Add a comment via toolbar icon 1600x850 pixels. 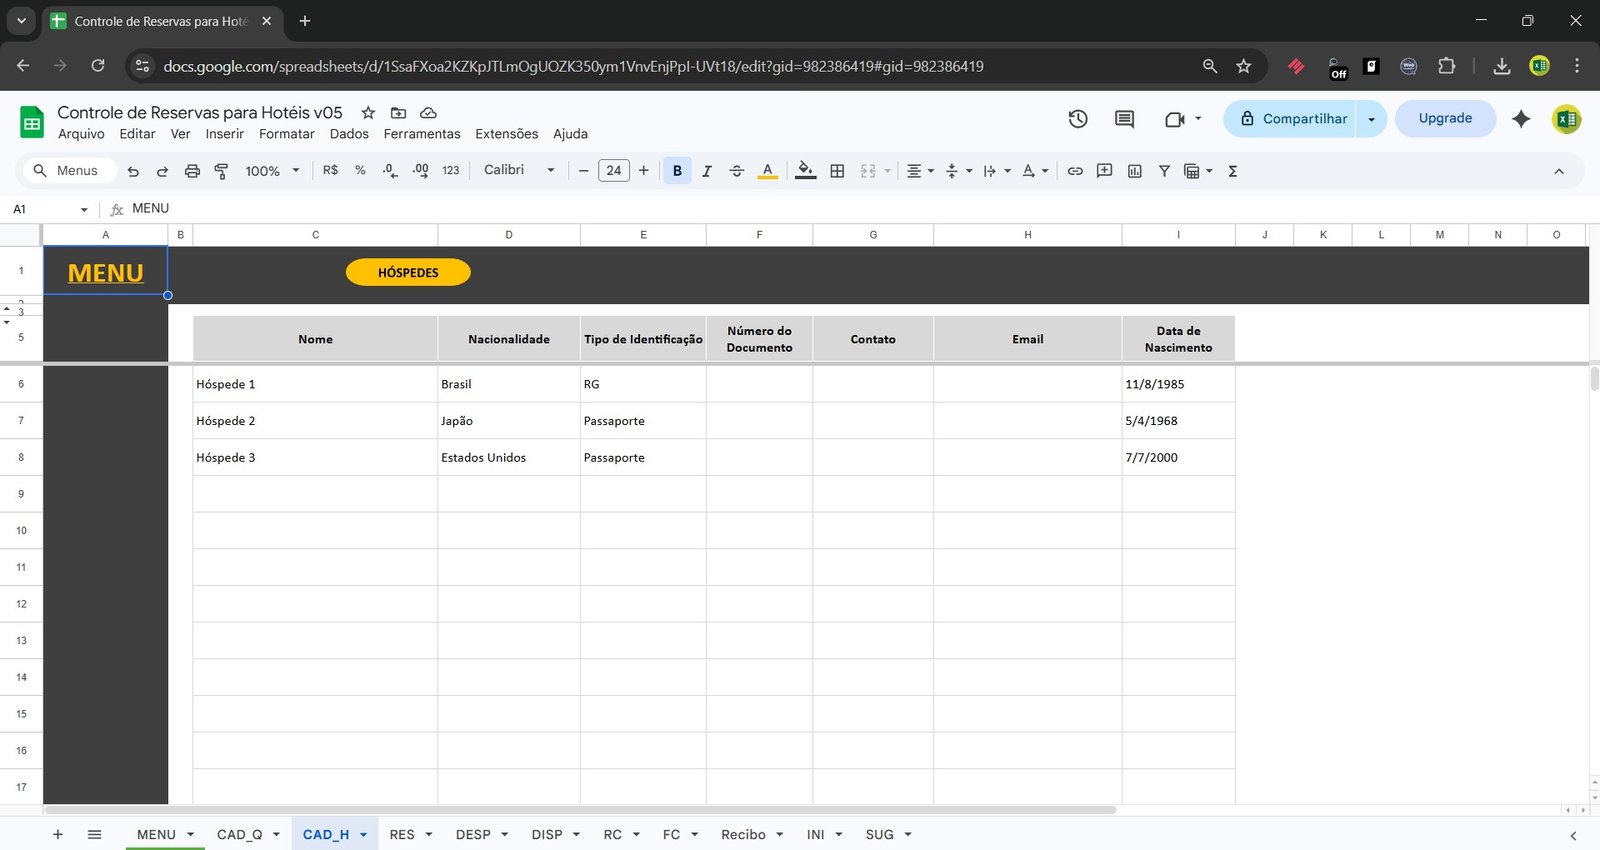[1104, 171]
